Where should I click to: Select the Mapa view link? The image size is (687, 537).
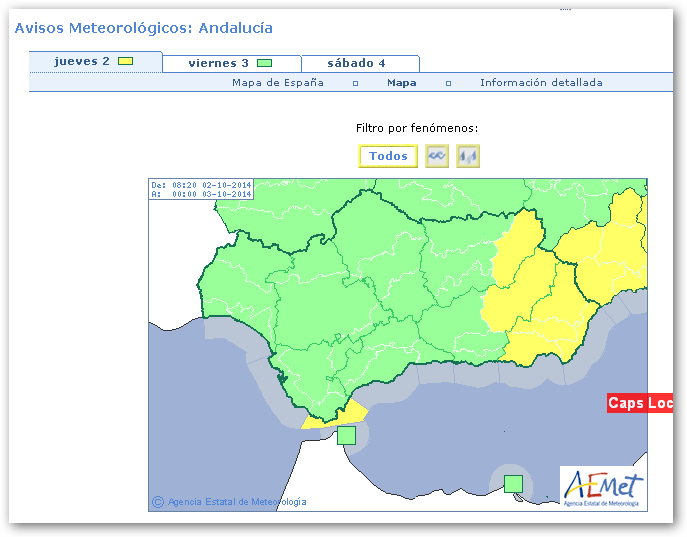[x=402, y=83]
